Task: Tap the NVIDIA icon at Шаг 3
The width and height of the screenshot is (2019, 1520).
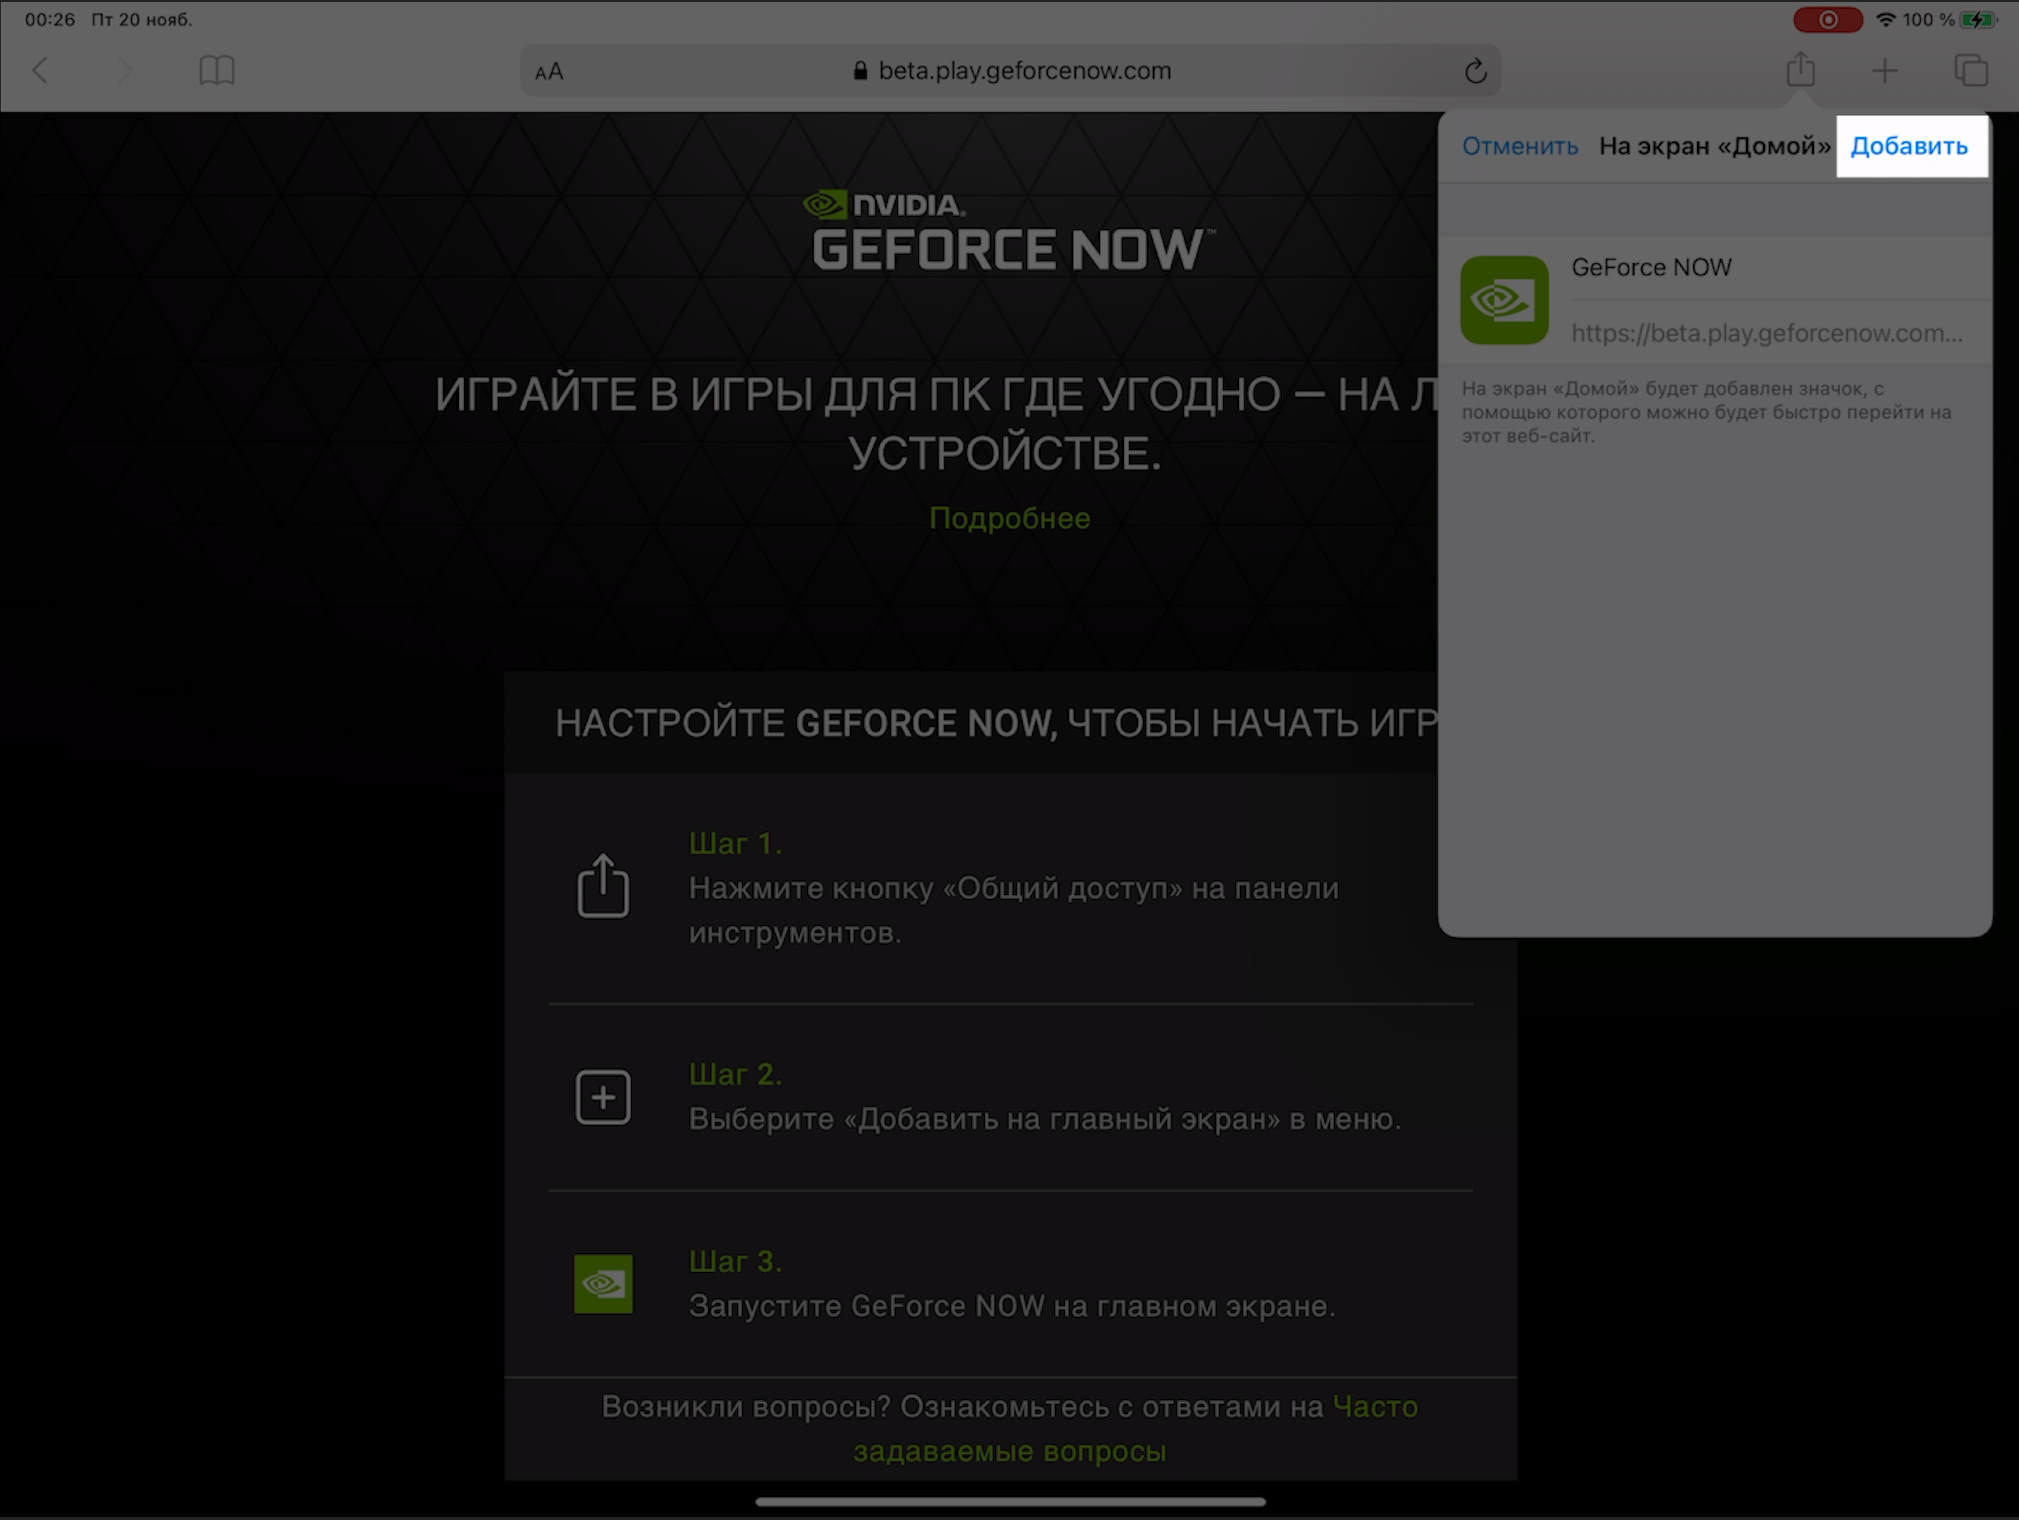Action: click(x=603, y=1284)
